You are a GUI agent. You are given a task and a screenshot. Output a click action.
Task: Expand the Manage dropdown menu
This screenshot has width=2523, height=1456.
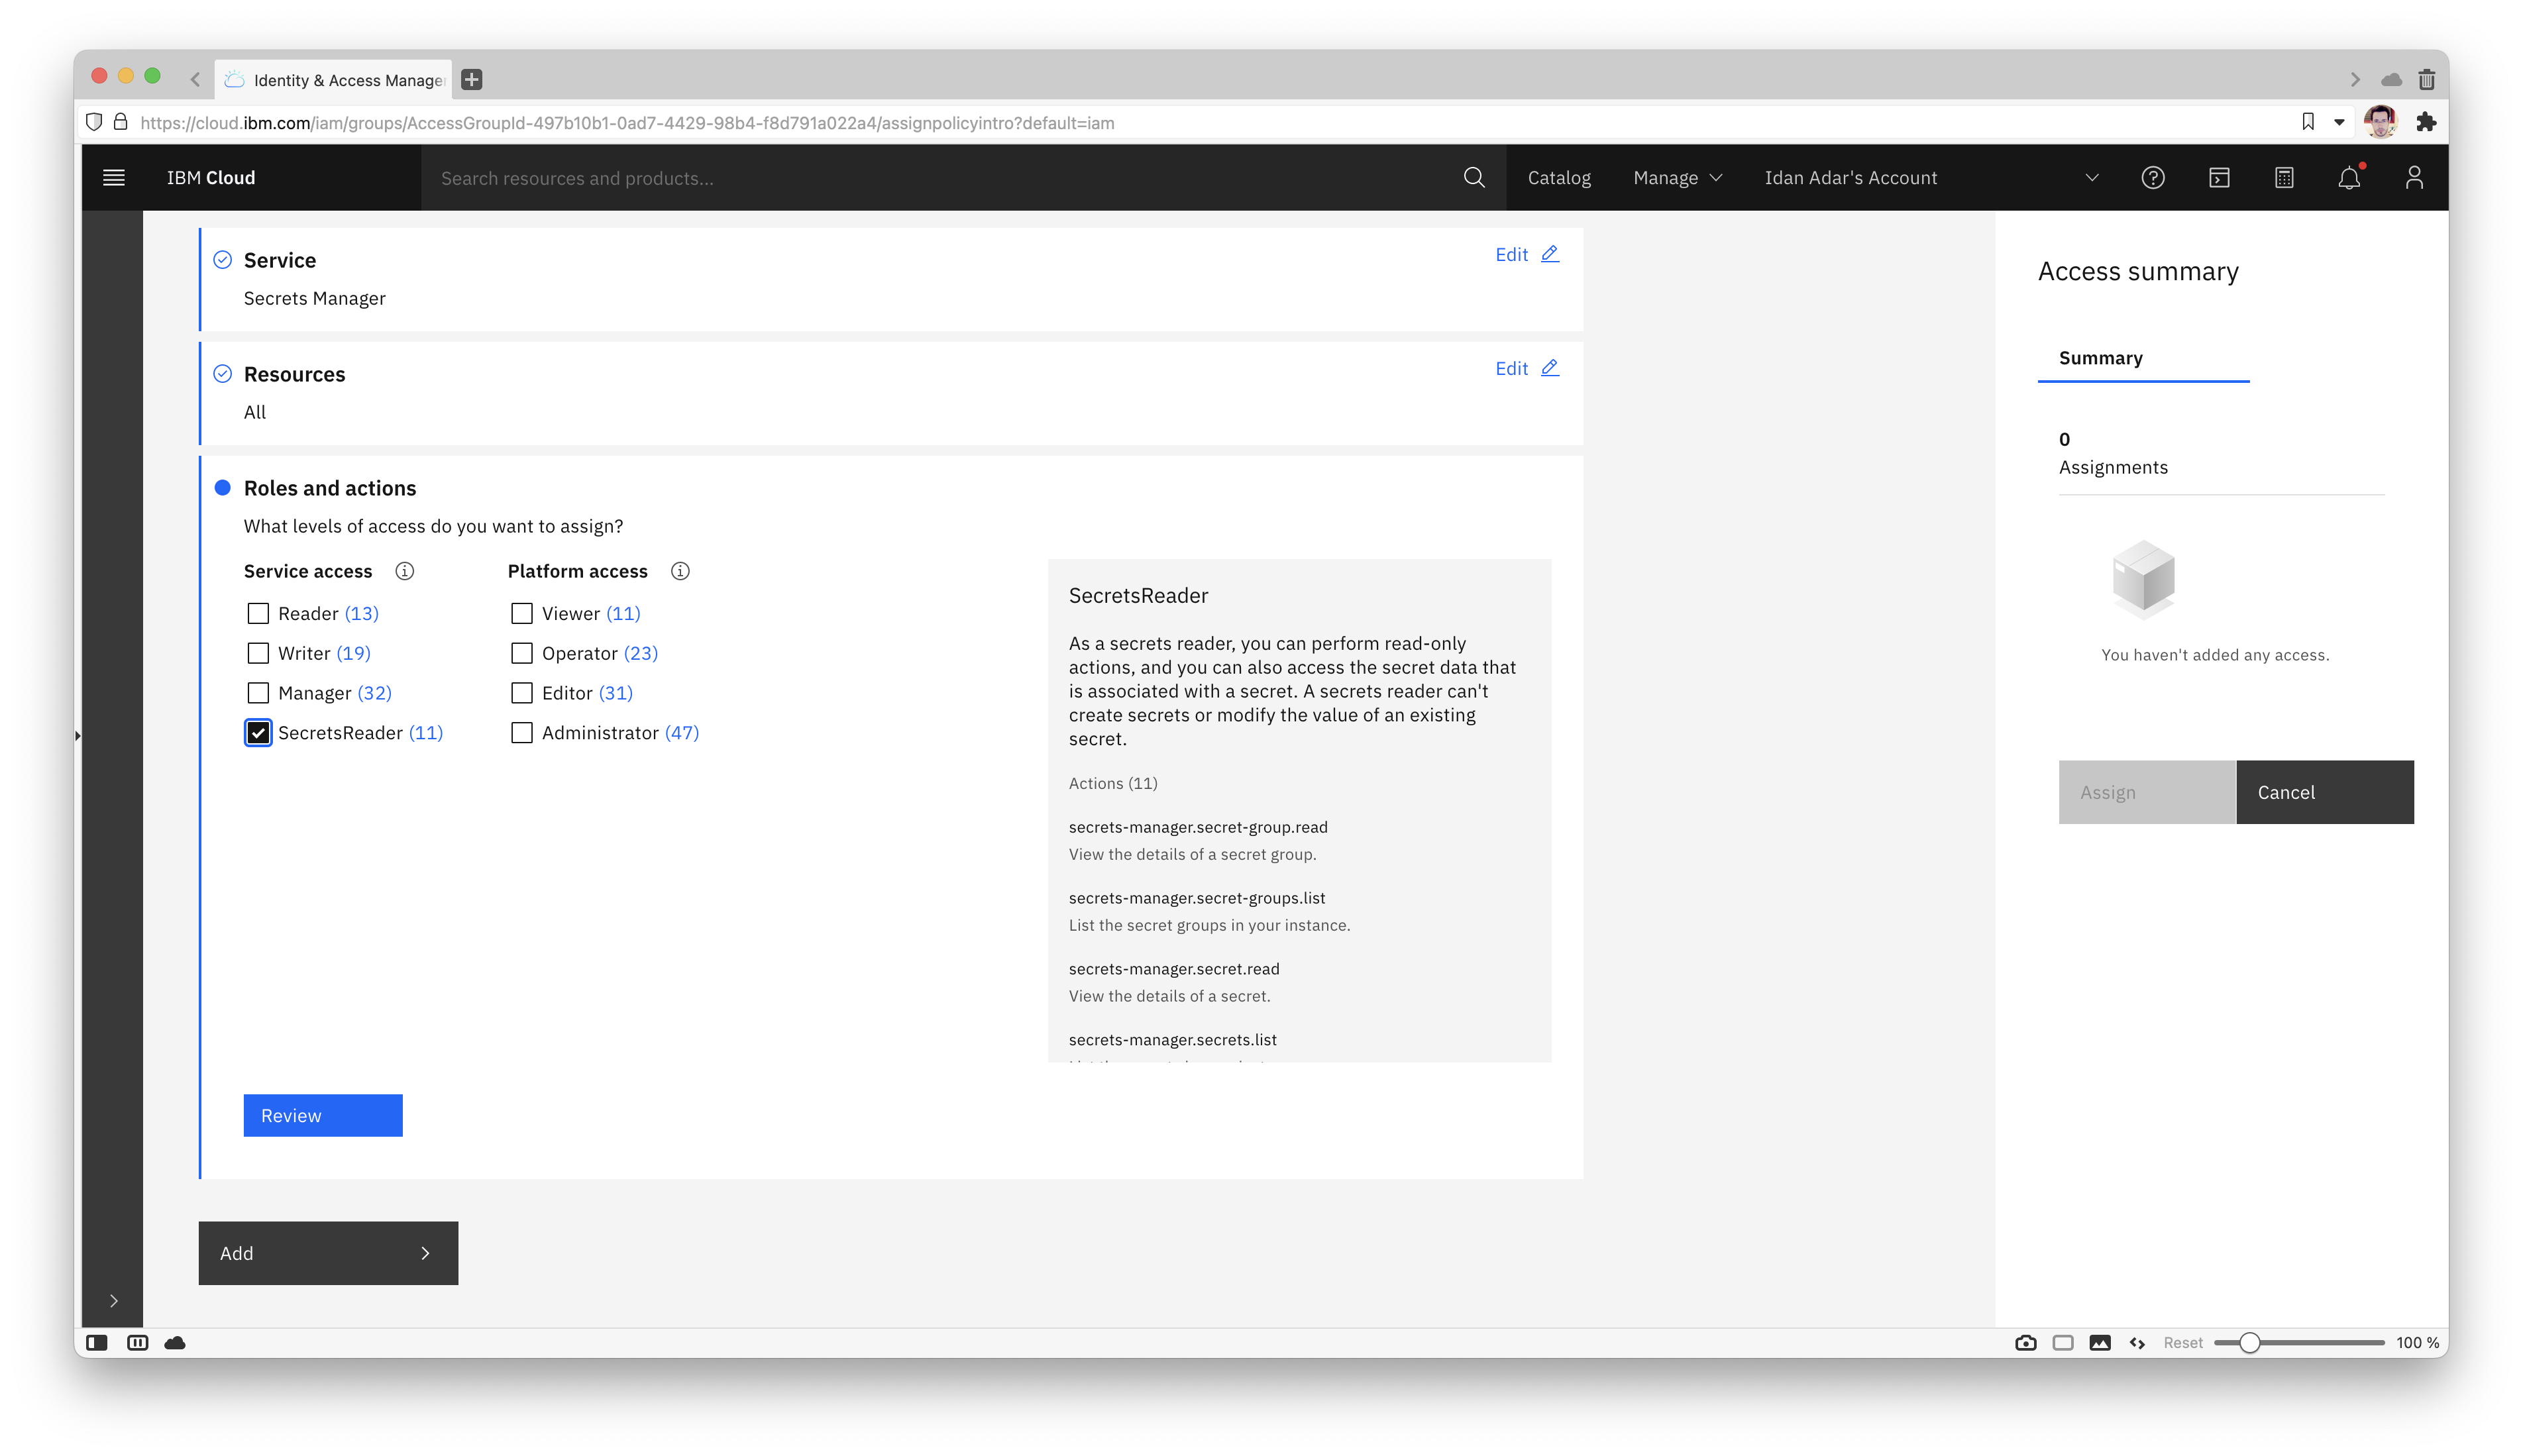click(x=1677, y=177)
